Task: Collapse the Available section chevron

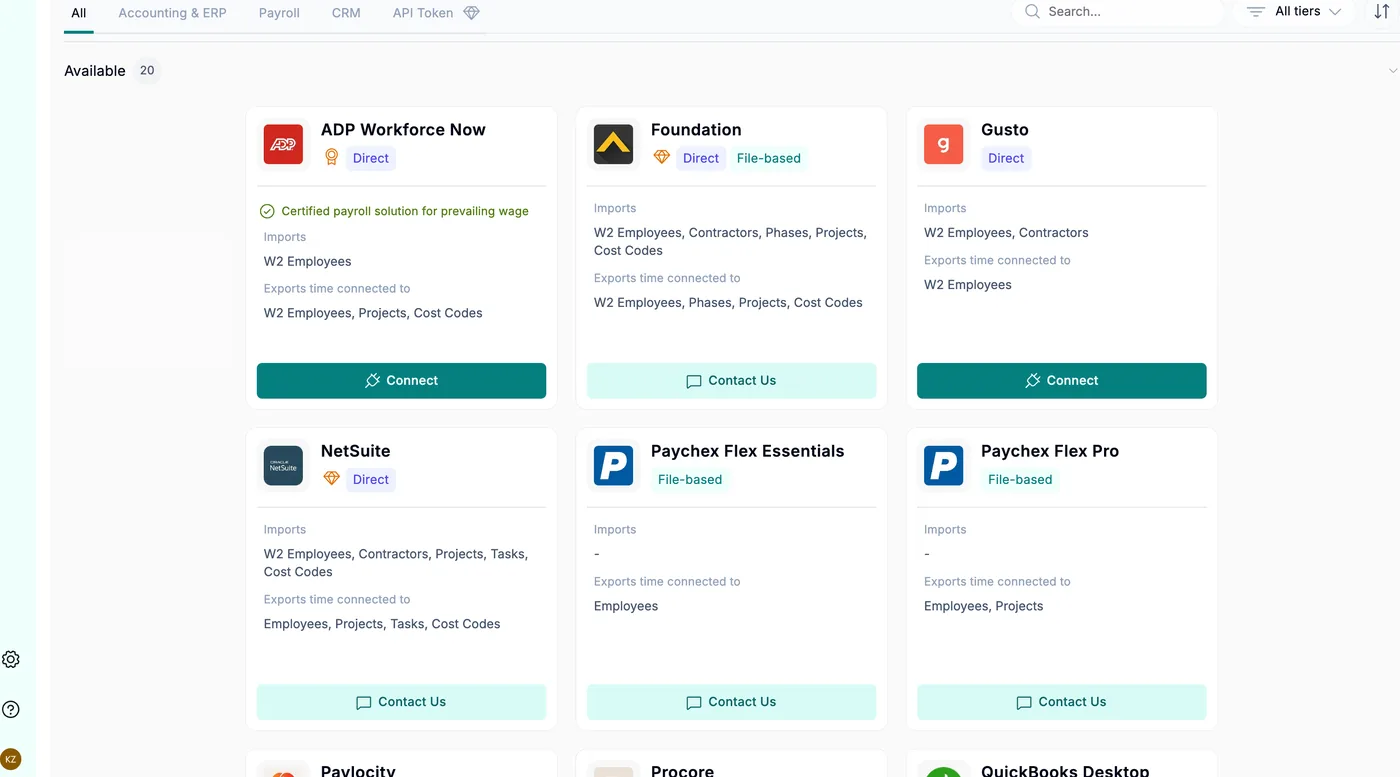Action: click(x=1393, y=71)
